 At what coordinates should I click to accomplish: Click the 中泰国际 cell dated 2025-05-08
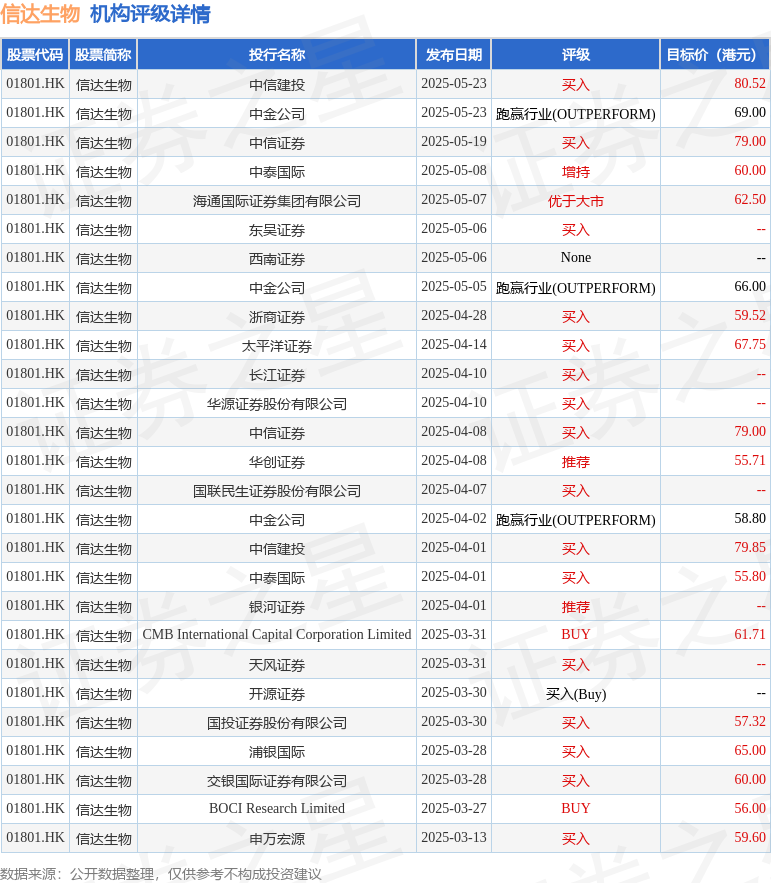[277, 172]
